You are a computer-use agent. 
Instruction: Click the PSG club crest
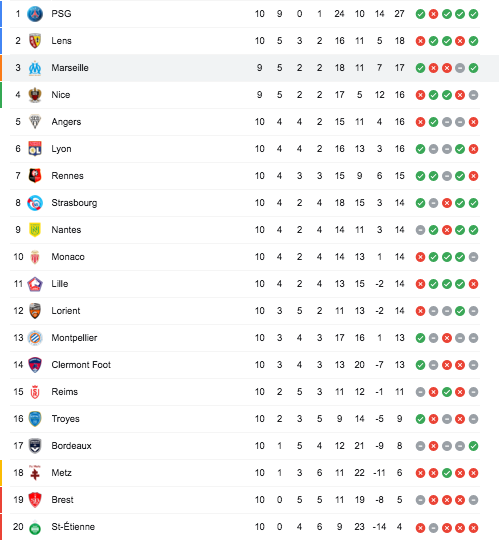(x=35, y=14)
